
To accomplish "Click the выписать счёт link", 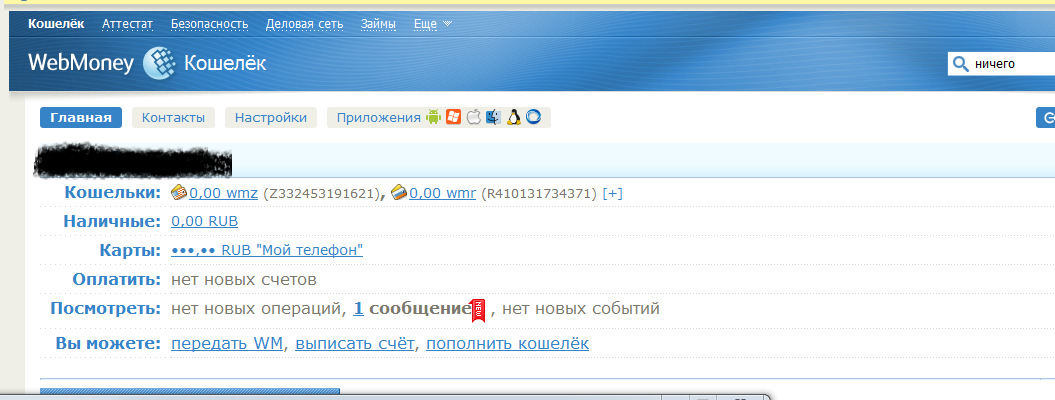I will (355, 344).
